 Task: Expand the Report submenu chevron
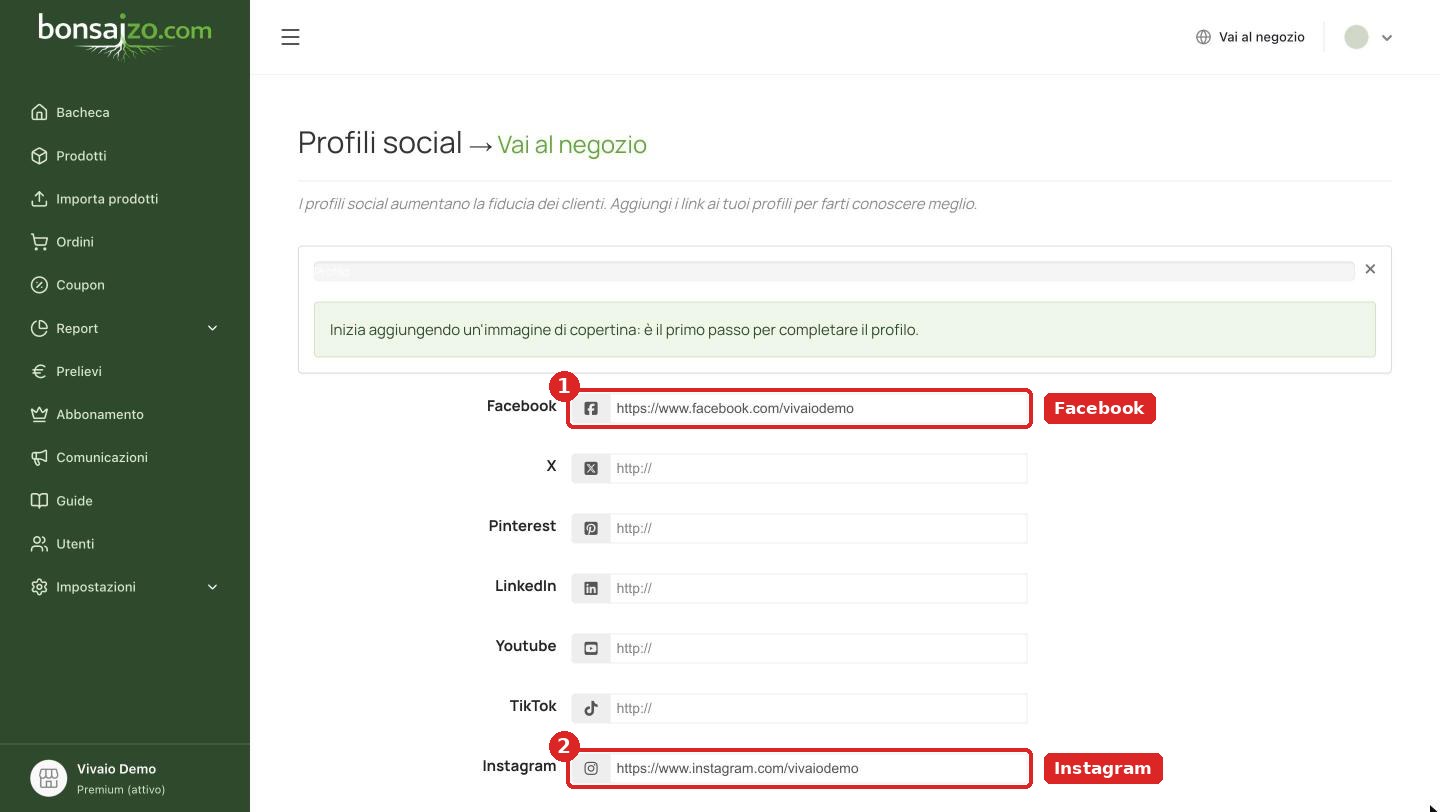[x=212, y=328]
